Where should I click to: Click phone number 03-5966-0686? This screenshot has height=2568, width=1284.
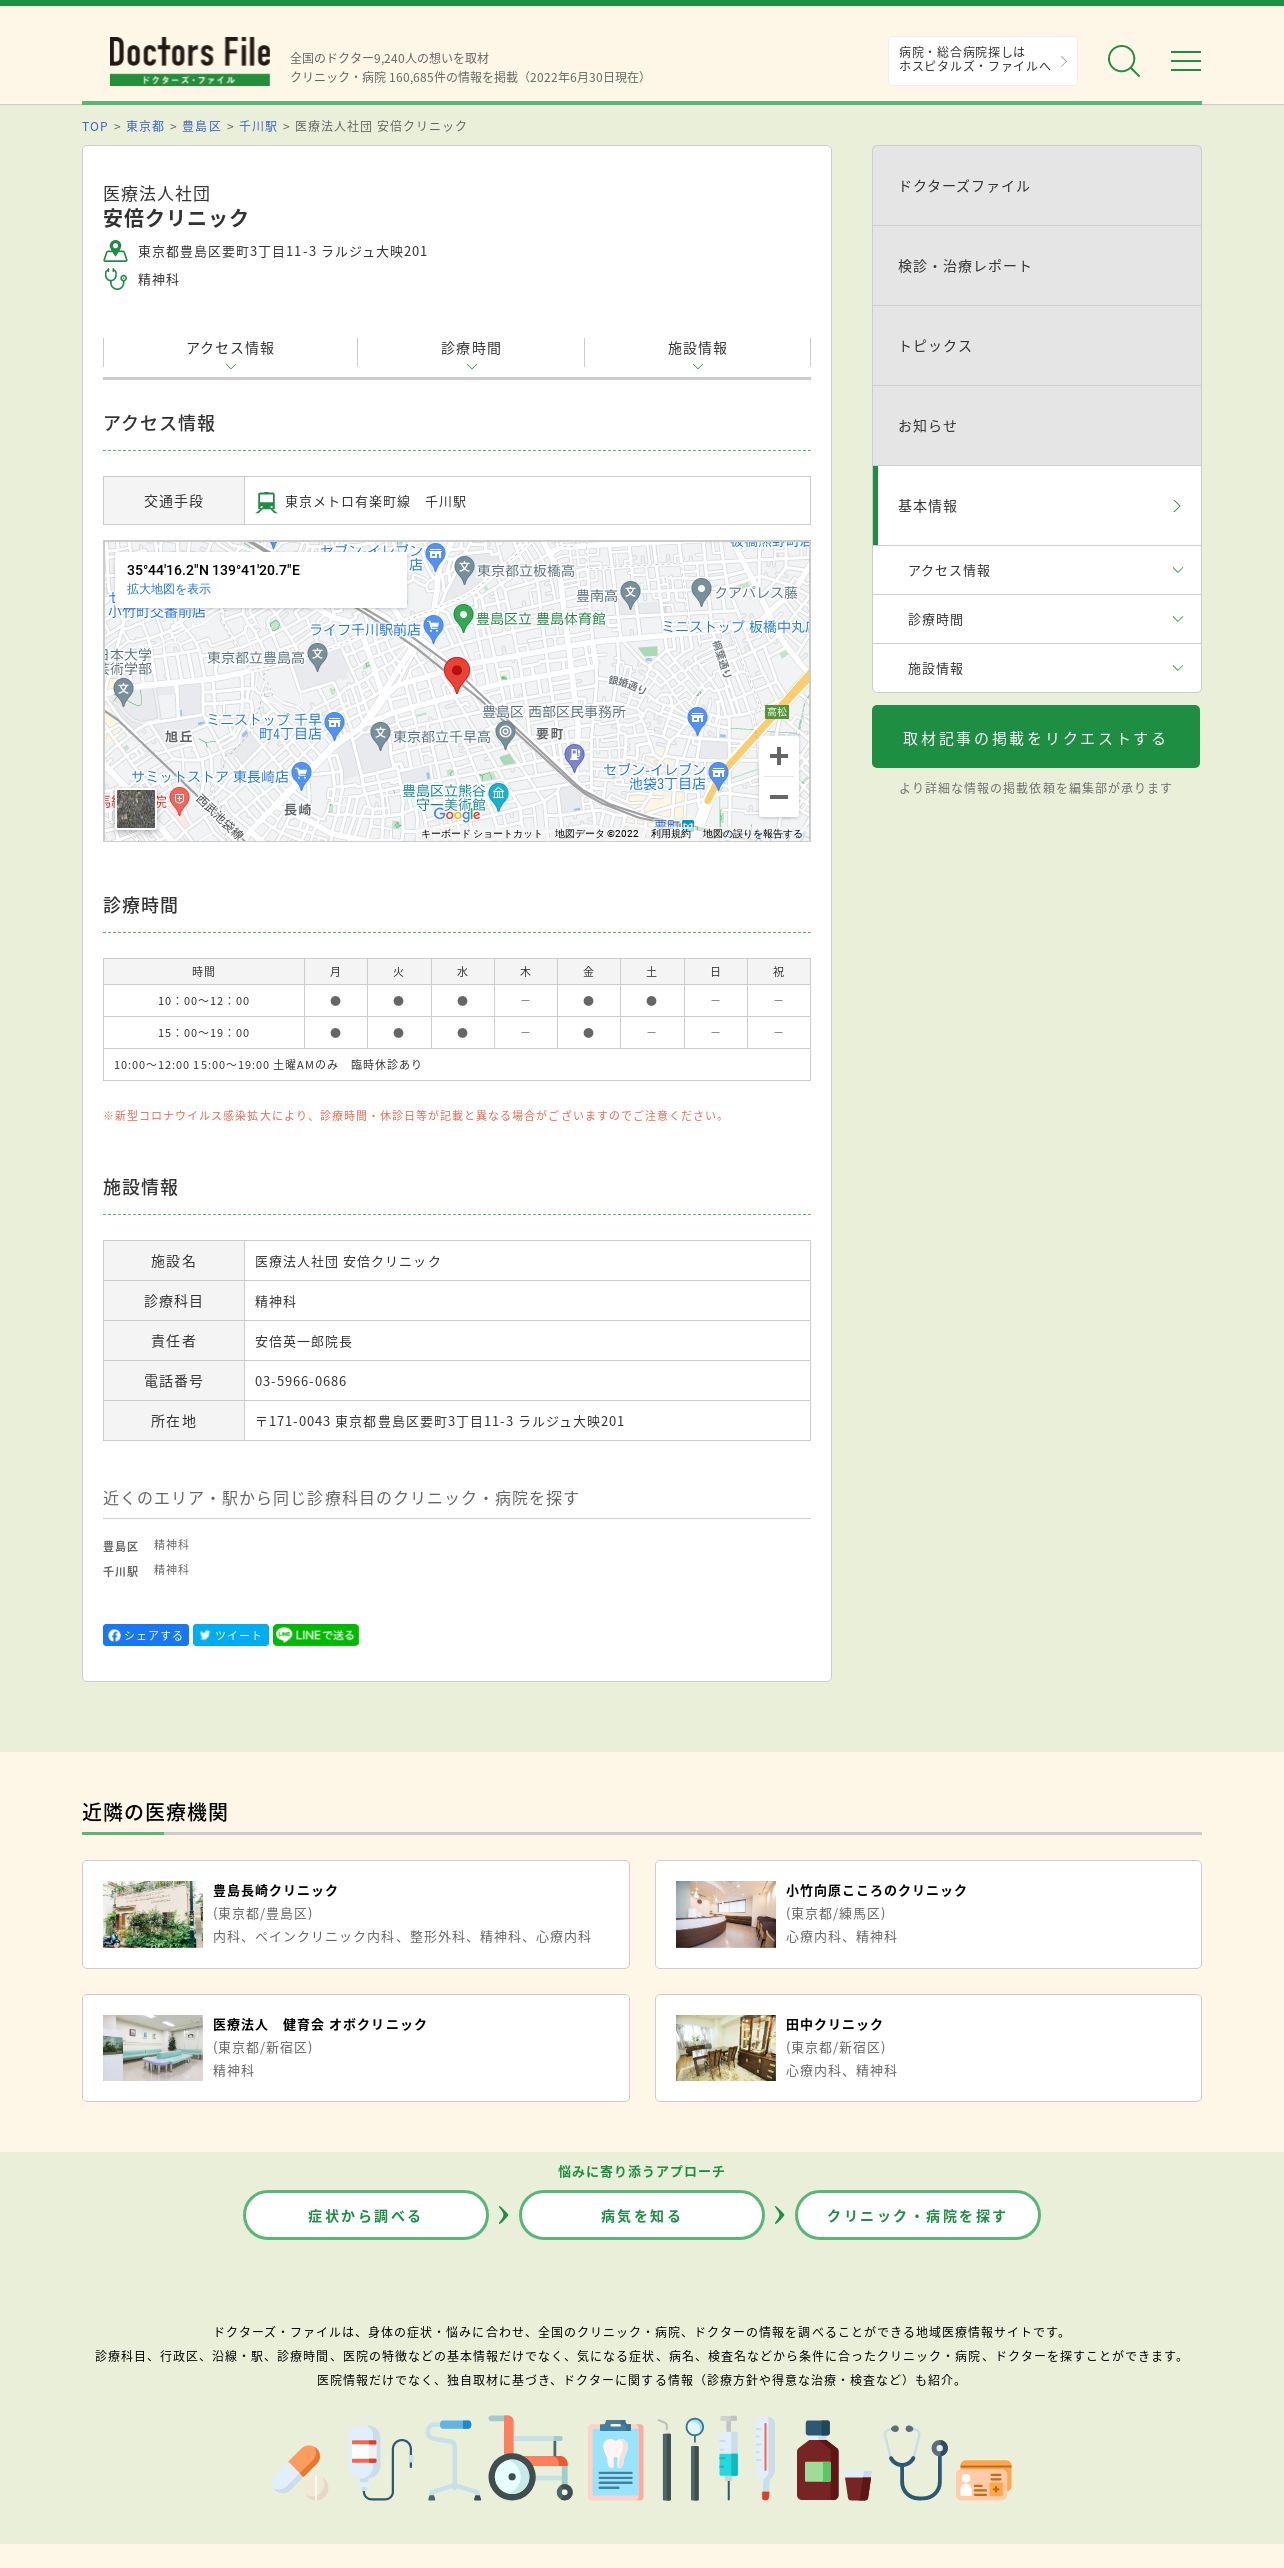coord(301,1381)
